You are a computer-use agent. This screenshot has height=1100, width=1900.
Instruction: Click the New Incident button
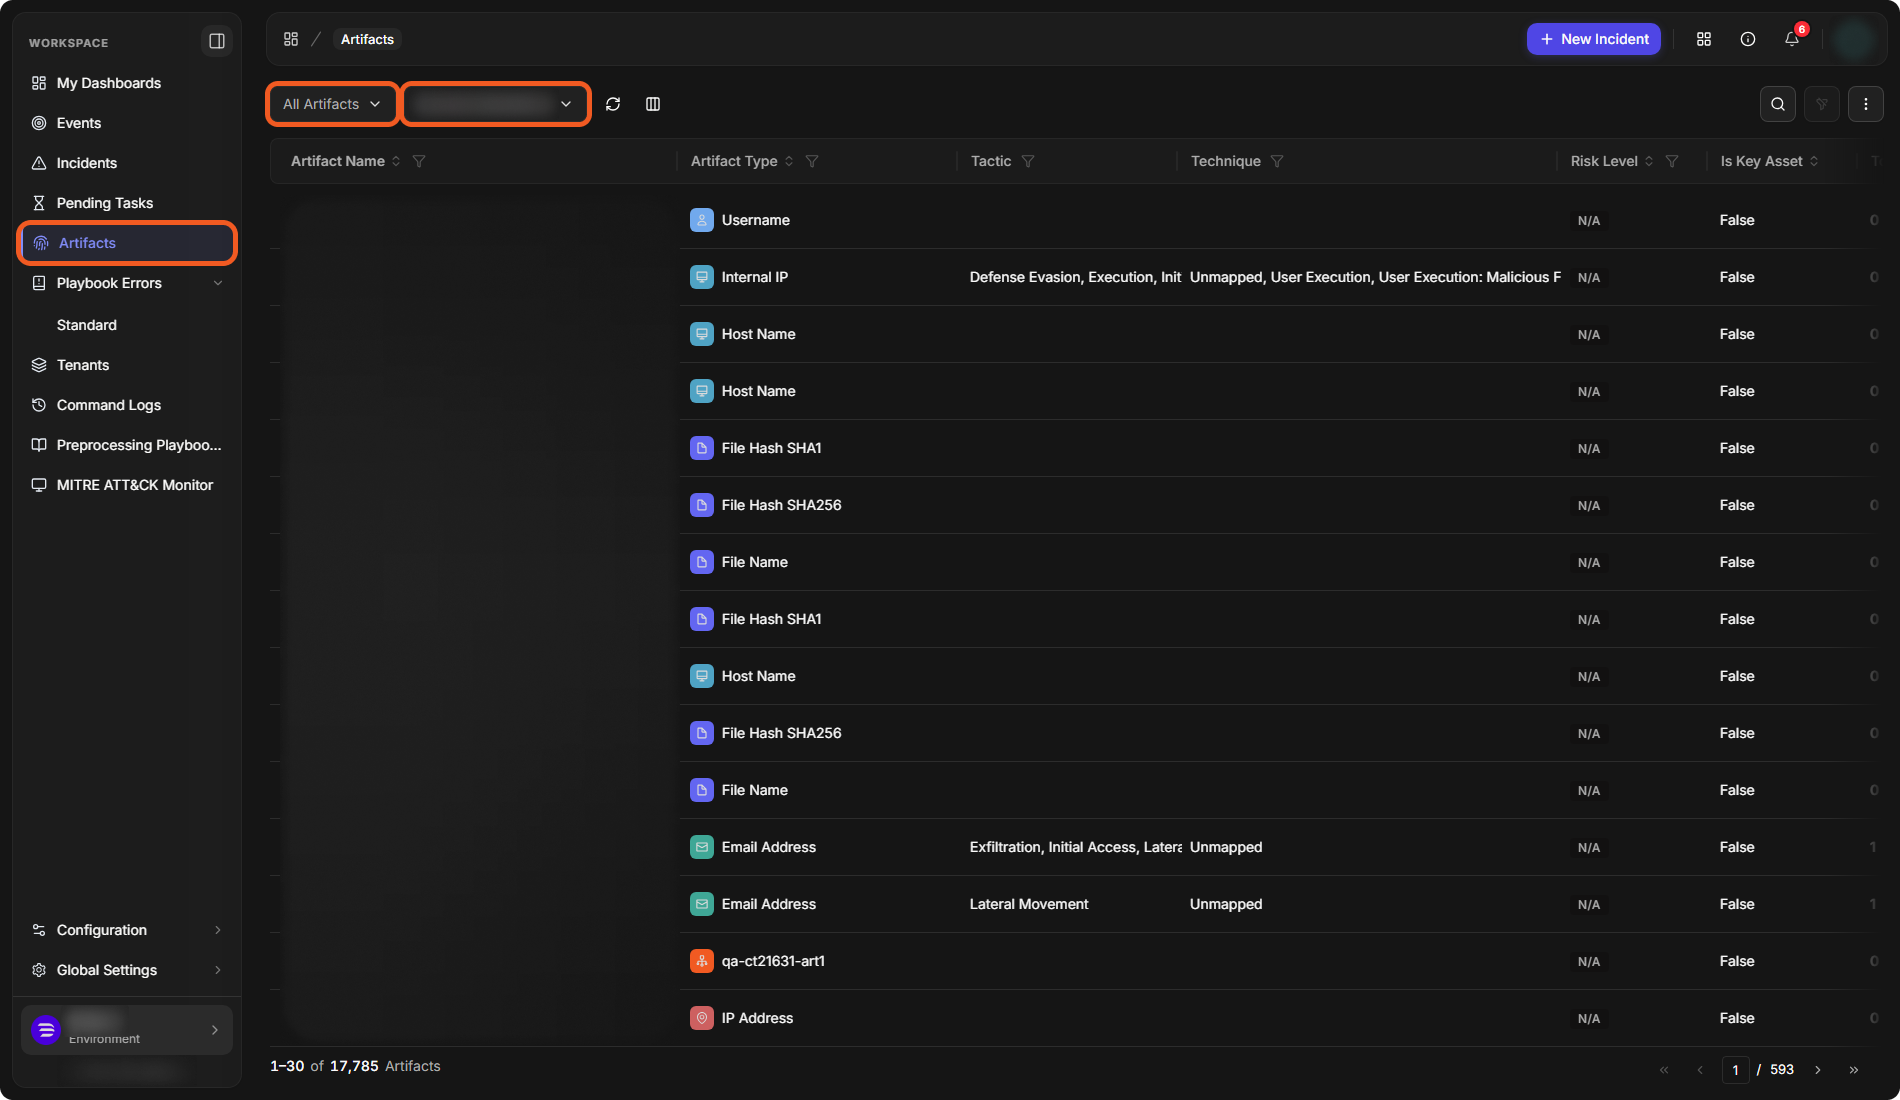[1594, 39]
